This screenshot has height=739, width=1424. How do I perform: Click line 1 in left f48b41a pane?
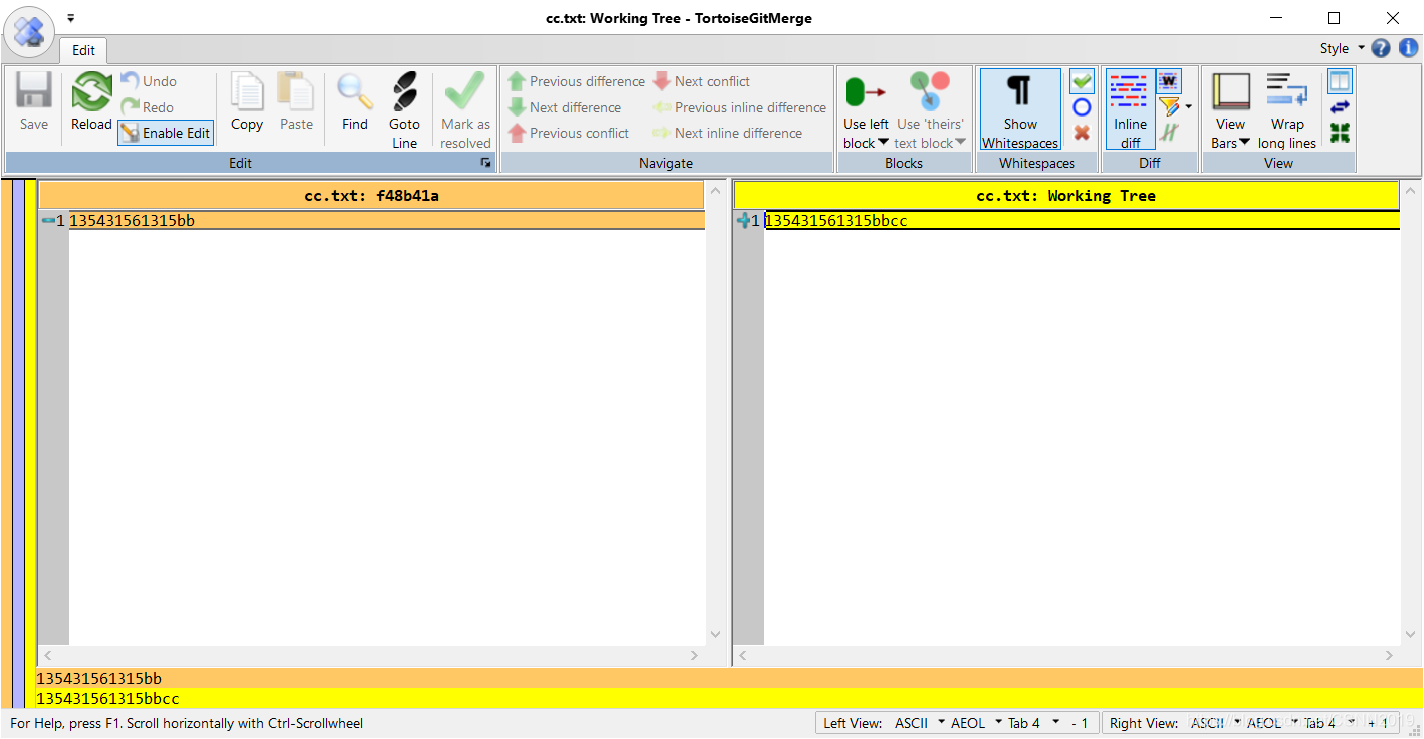pyautogui.click(x=386, y=221)
